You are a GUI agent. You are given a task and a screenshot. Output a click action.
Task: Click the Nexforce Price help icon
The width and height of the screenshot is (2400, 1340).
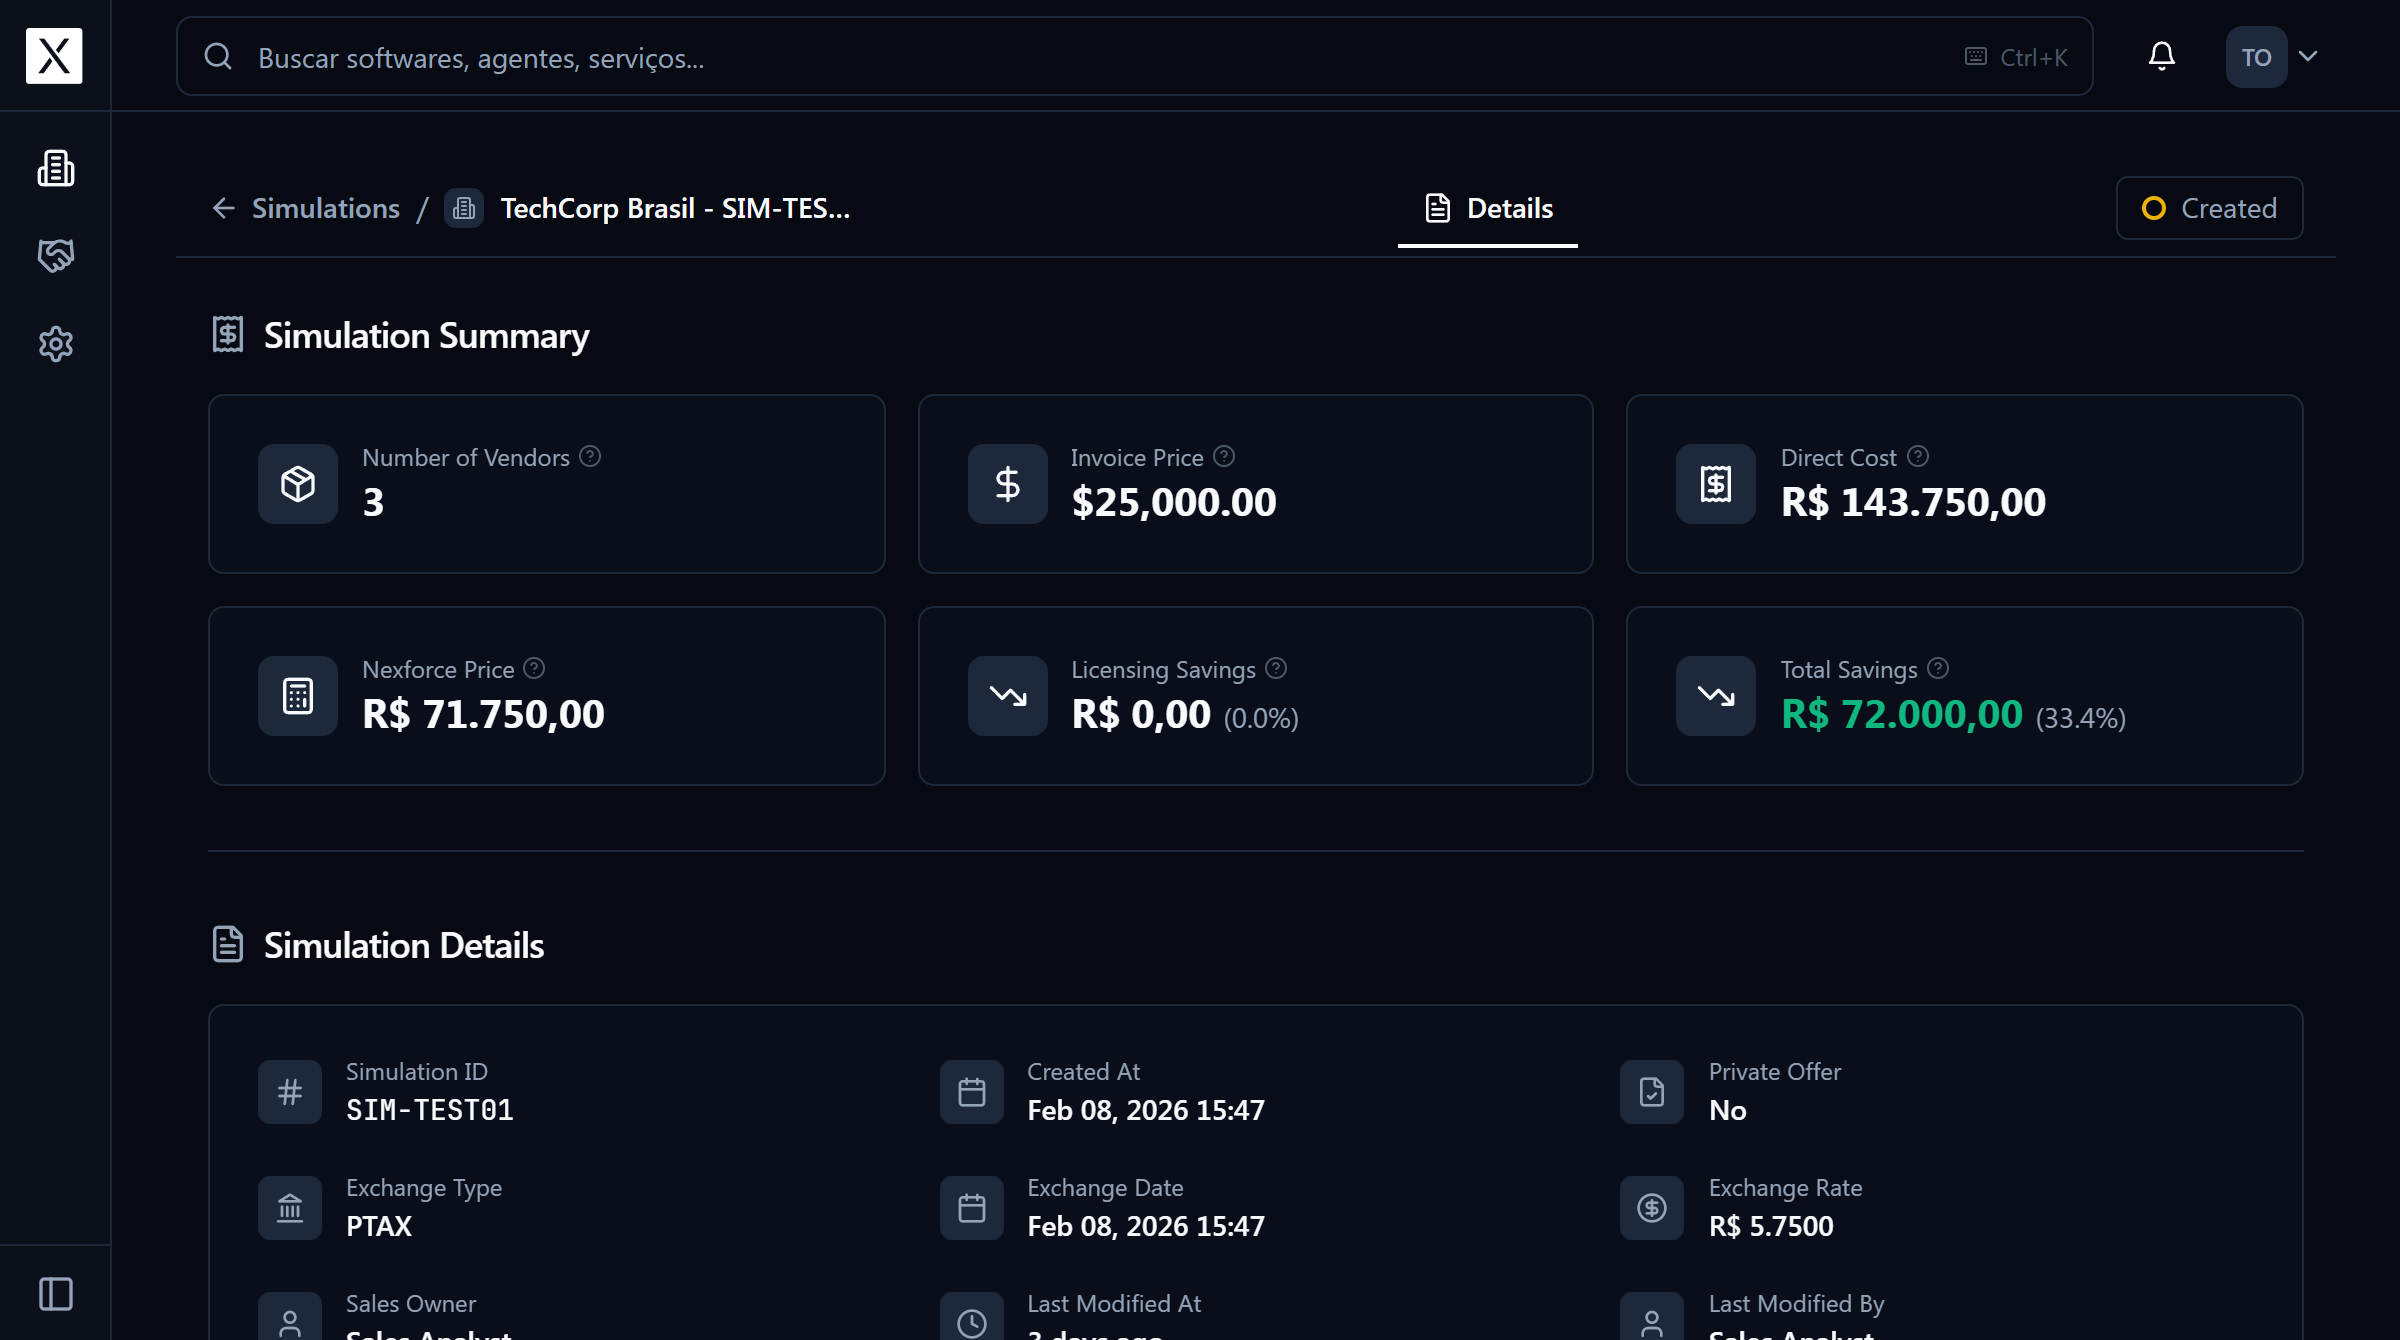534,669
